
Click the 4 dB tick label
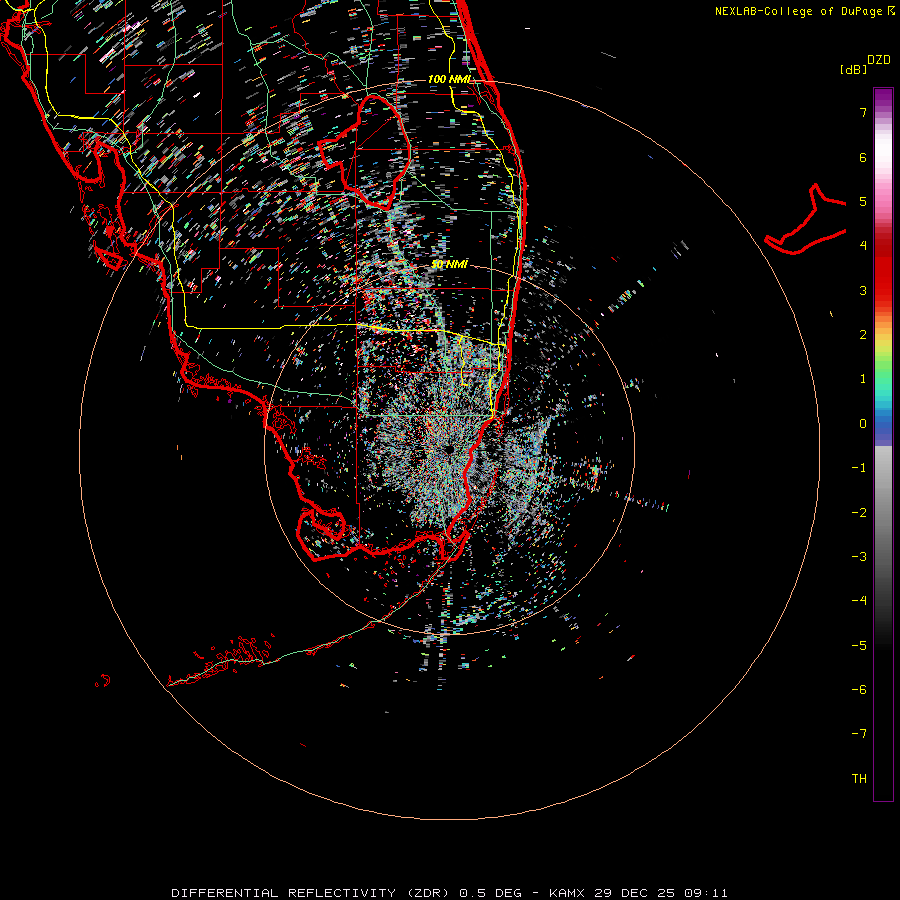(863, 246)
